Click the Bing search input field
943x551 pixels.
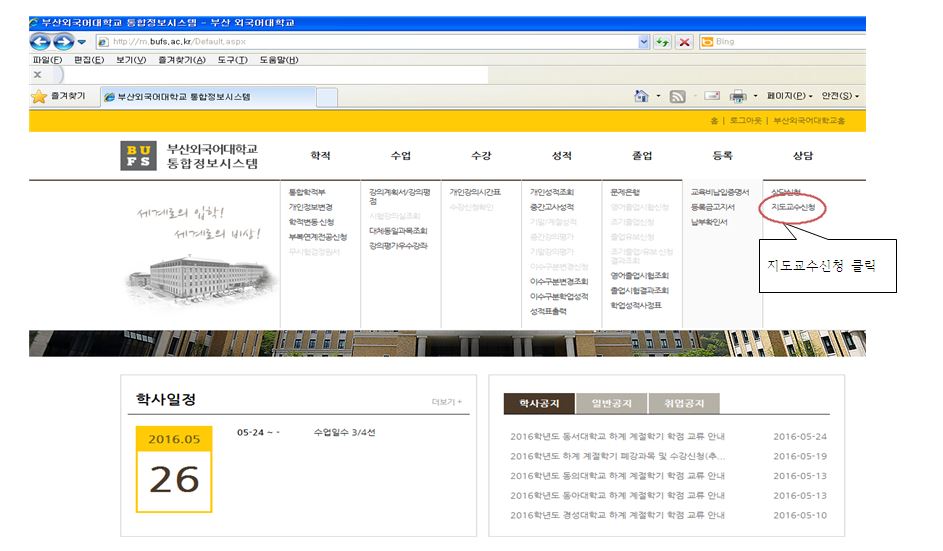[780, 42]
